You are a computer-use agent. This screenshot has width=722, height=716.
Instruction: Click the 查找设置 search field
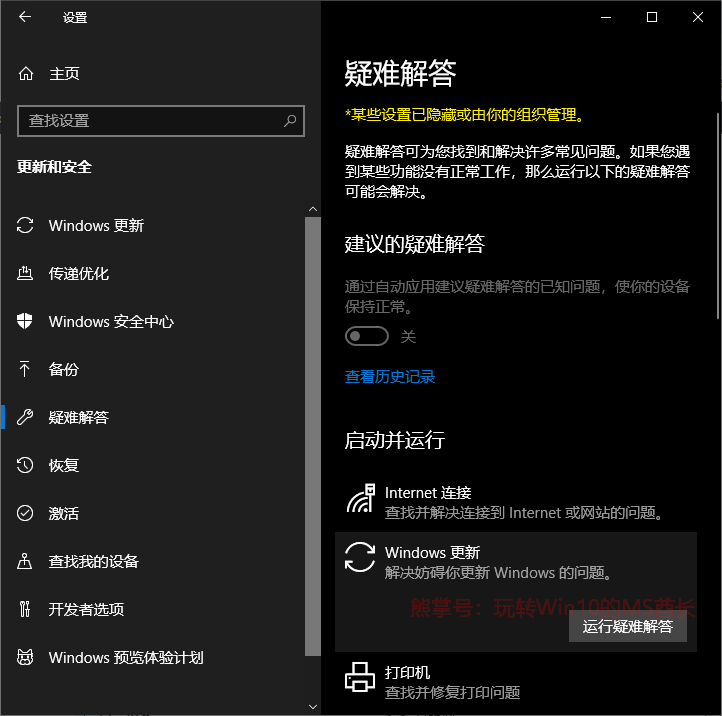click(161, 121)
